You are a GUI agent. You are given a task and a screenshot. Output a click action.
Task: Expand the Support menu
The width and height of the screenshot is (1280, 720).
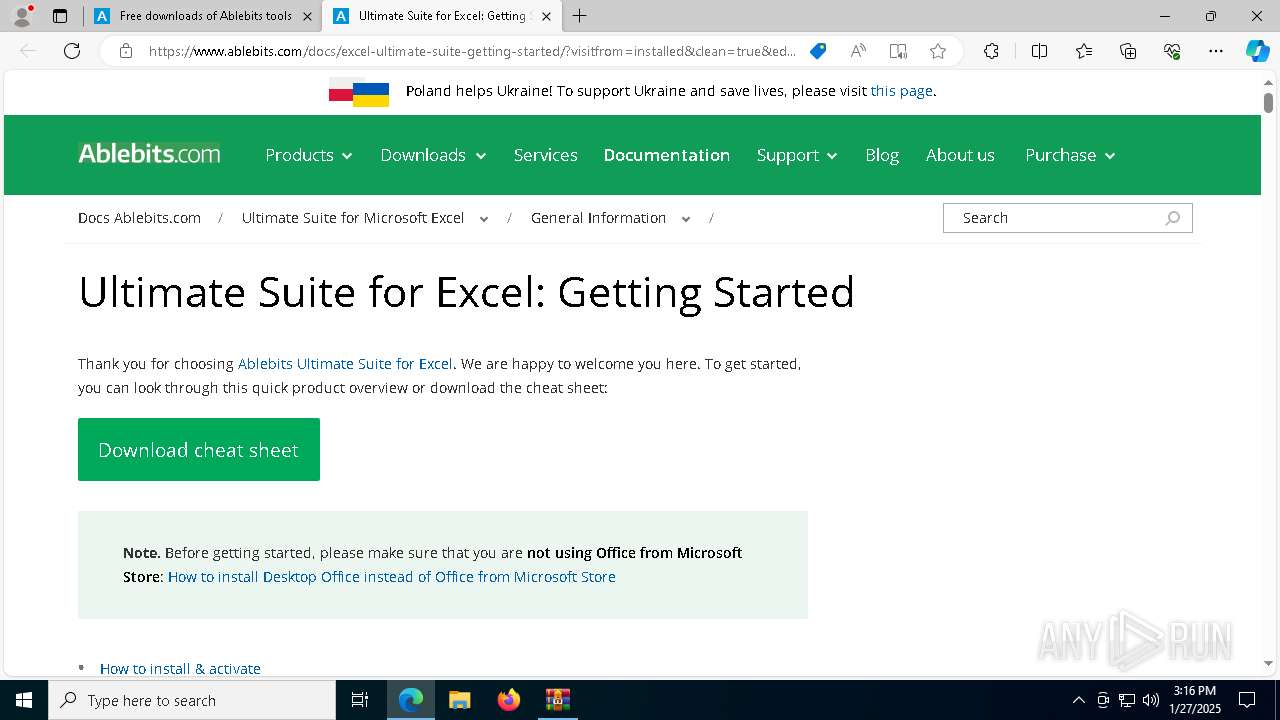pos(797,155)
